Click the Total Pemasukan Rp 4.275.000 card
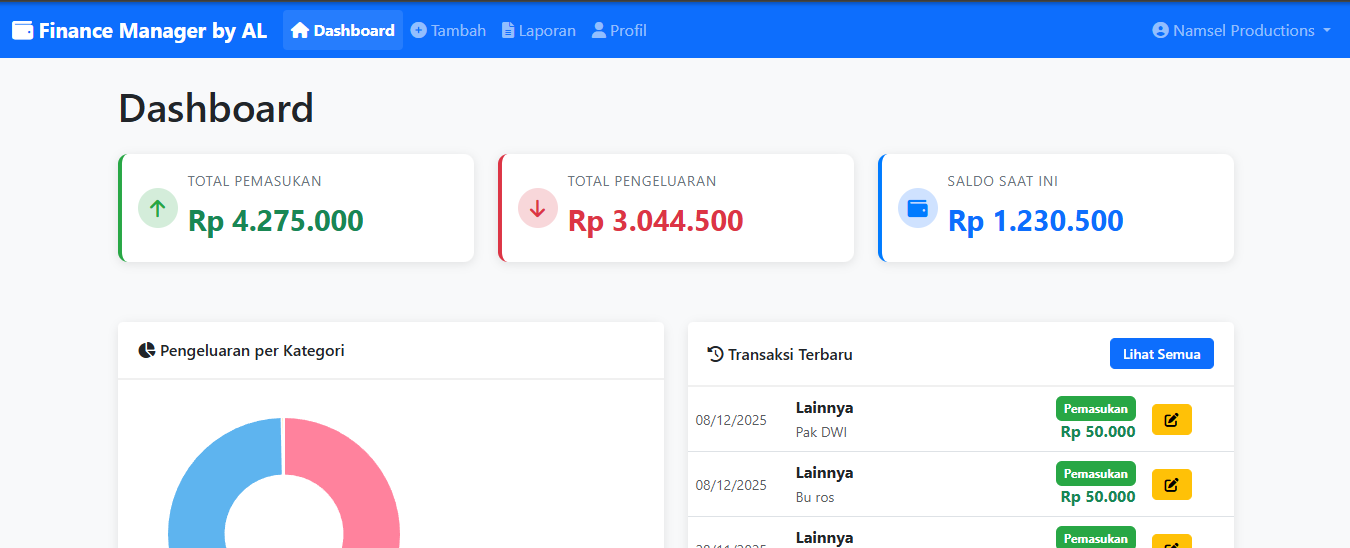Screen dimensions: 1350x548 click(296, 208)
